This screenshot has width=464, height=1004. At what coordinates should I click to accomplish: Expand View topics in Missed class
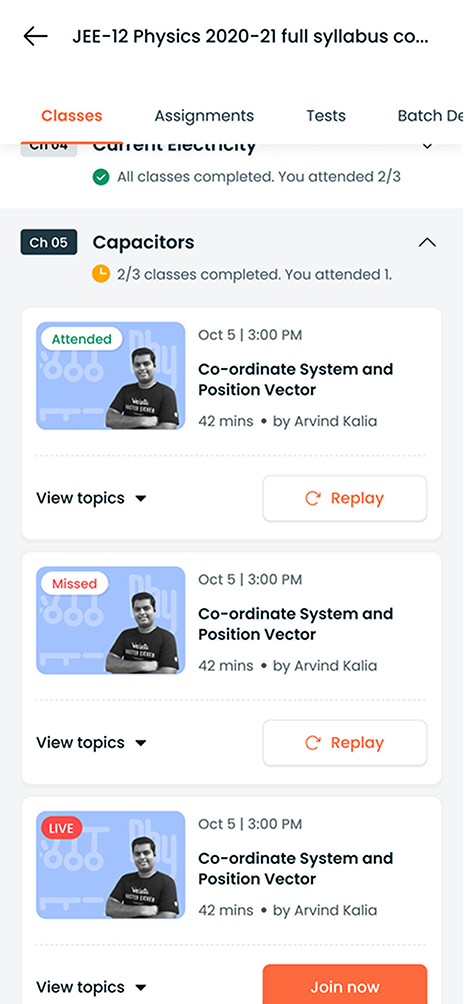(x=92, y=743)
